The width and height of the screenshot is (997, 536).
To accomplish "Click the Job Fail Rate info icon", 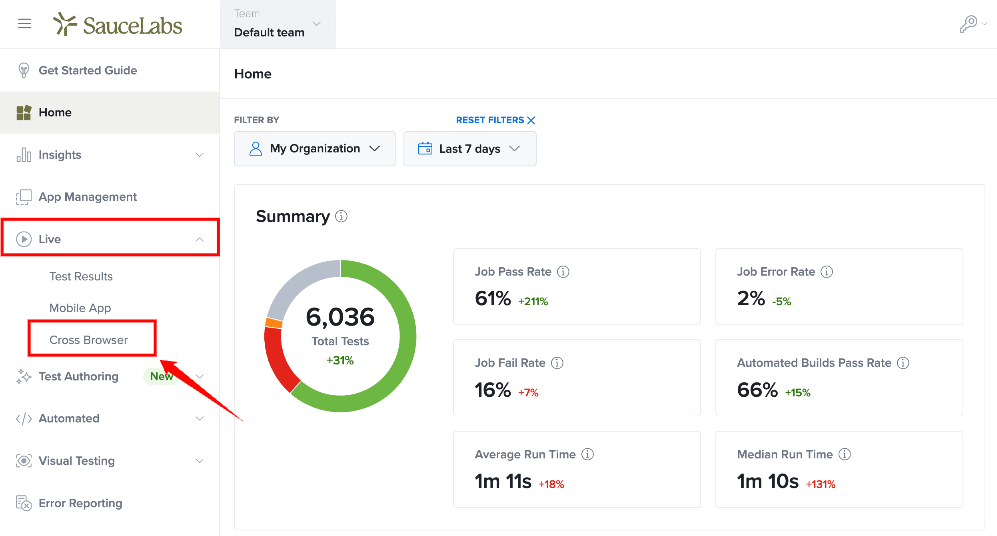I will pos(557,363).
